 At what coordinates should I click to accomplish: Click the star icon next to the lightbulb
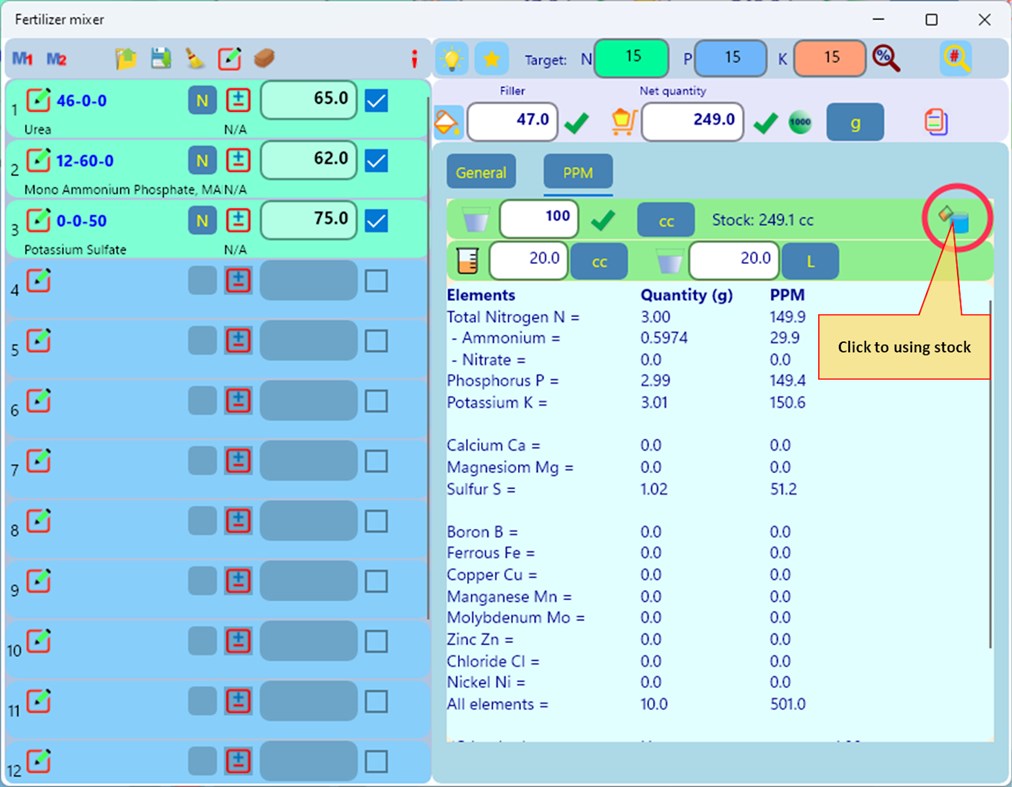pos(491,58)
